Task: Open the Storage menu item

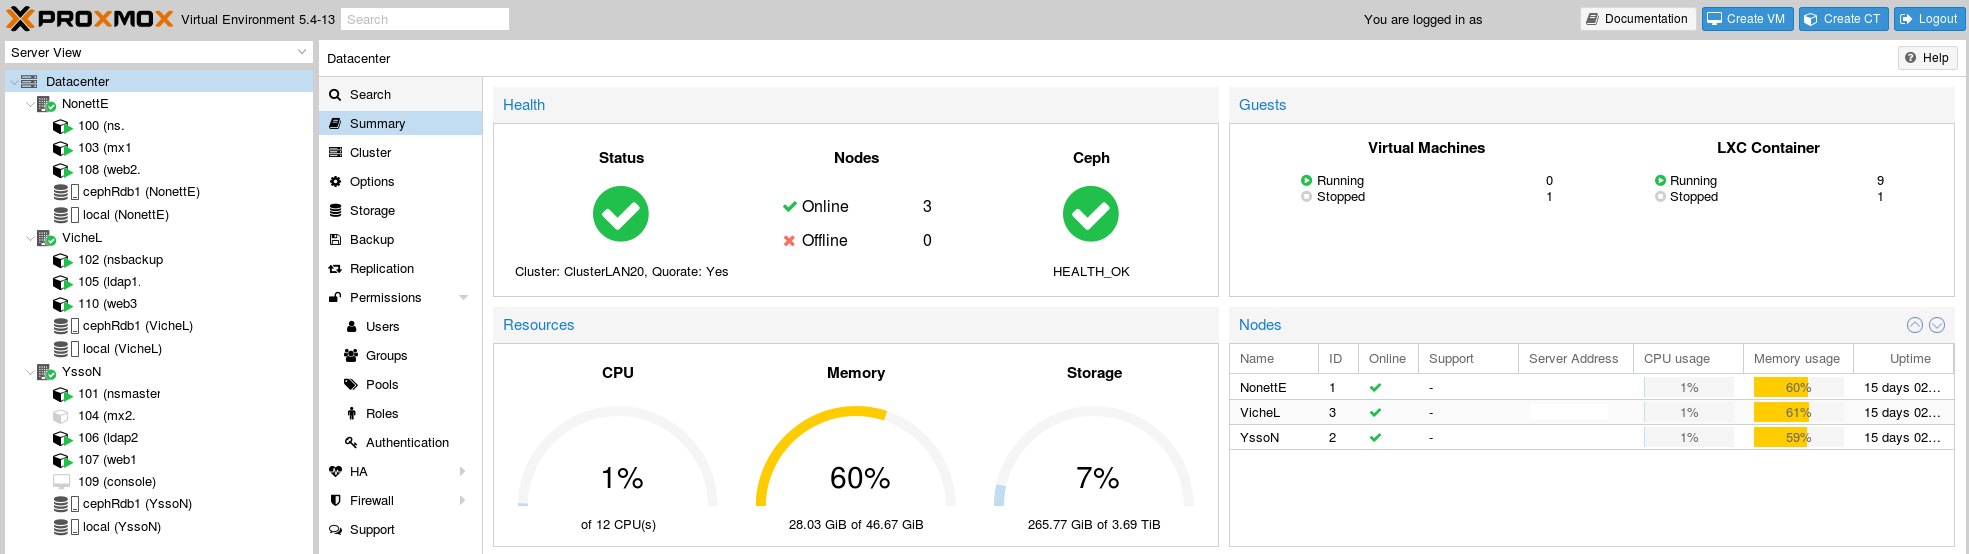Action: coord(372,211)
